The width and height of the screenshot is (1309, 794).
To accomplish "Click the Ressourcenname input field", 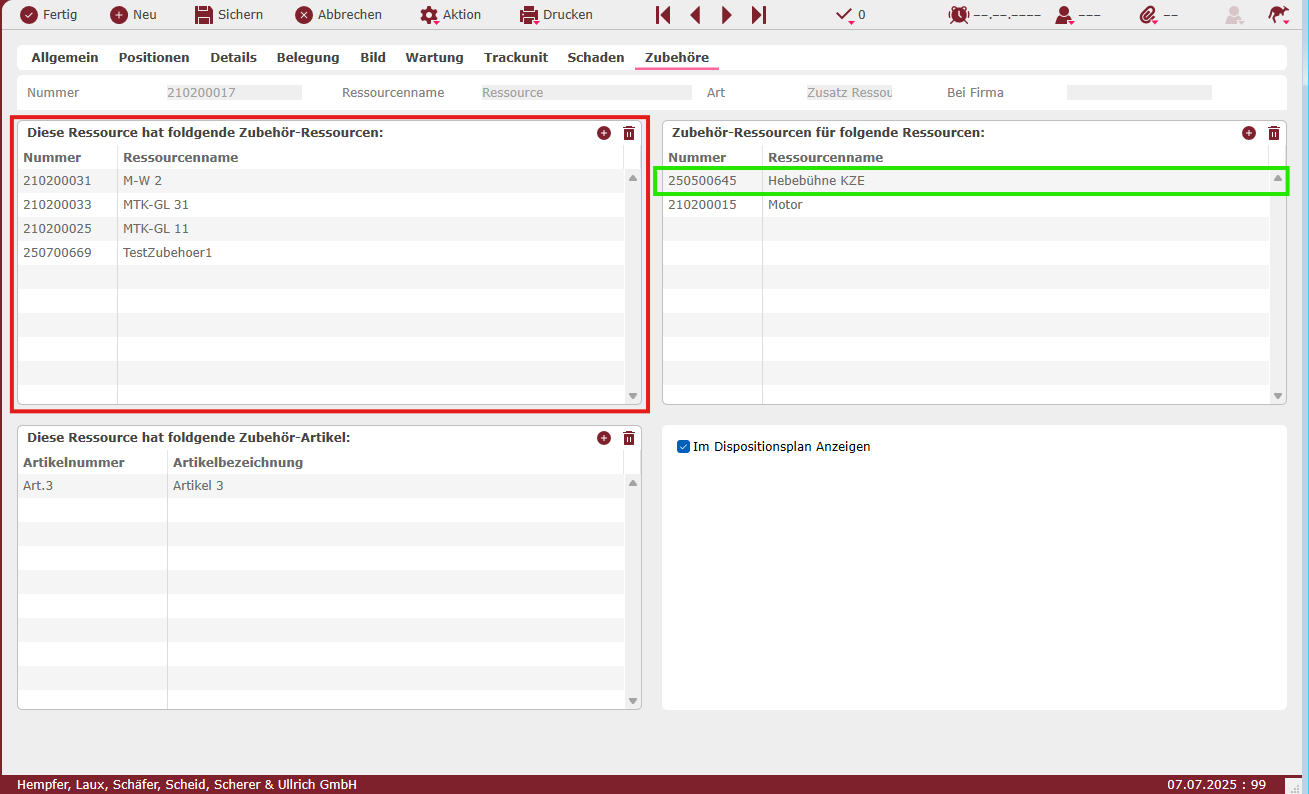I will (x=586, y=92).
